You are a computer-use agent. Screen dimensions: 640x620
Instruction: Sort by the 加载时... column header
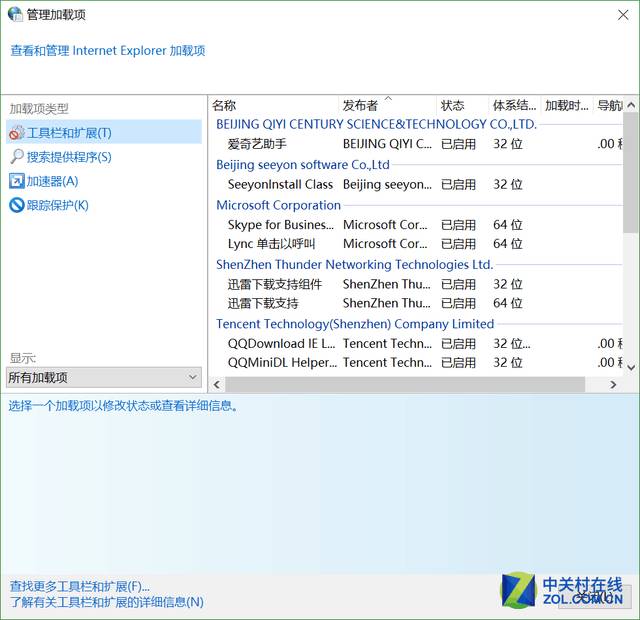[567, 105]
